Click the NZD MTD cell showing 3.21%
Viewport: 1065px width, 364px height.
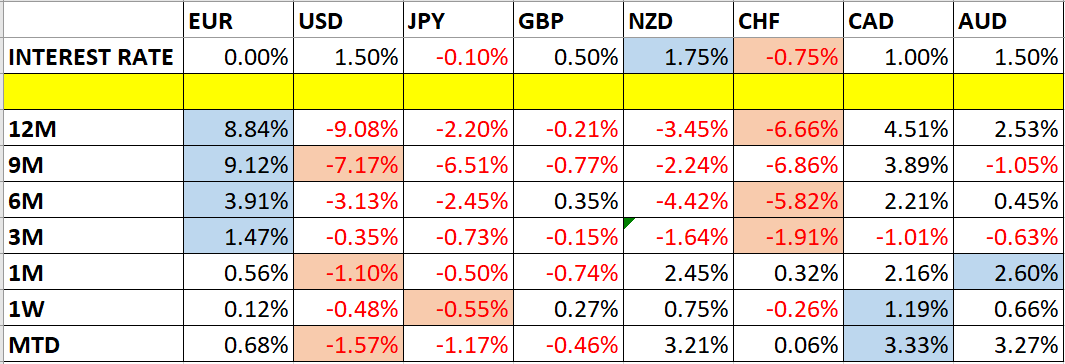click(679, 346)
